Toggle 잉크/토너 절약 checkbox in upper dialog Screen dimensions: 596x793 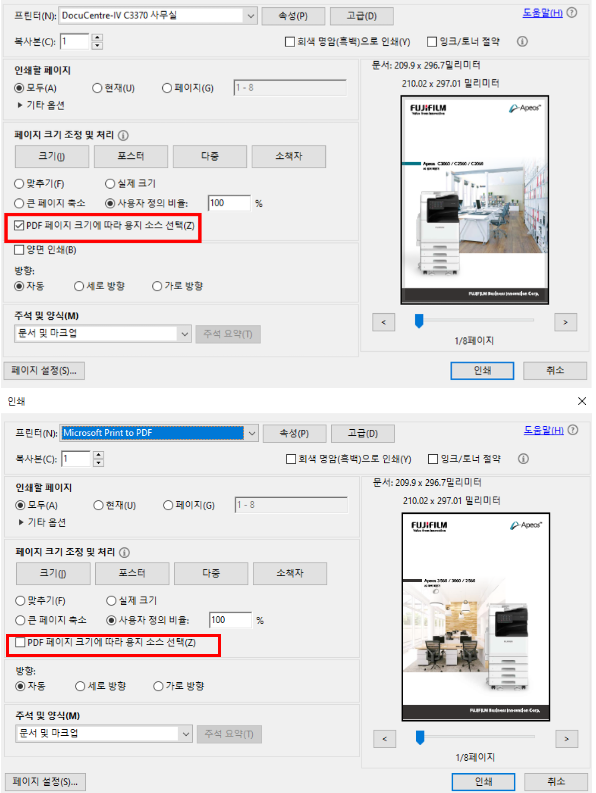pos(432,42)
